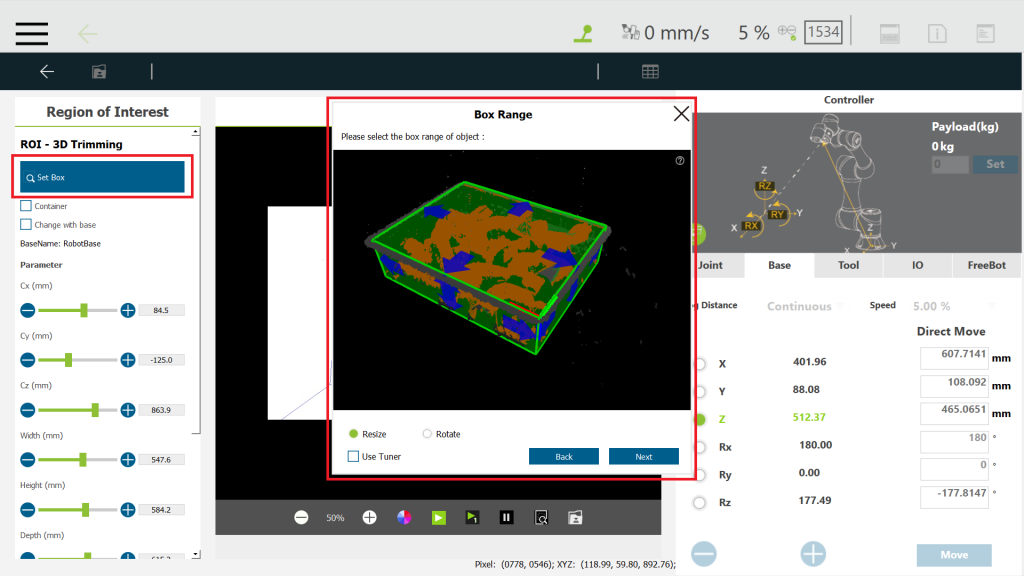Switch to the Tool tab
The width and height of the screenshot is (1024, 576).
(x=848, y=265)
